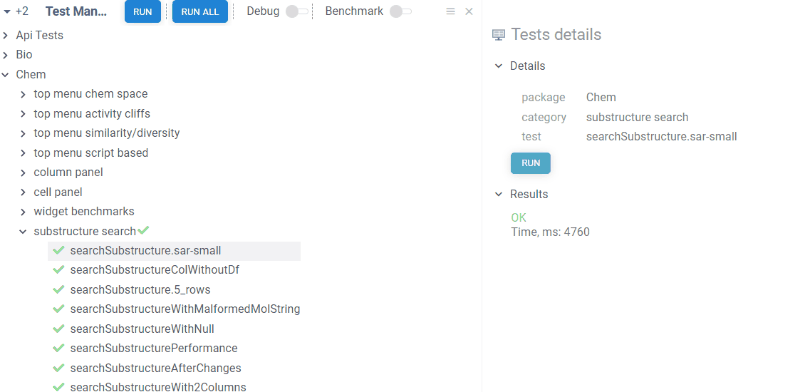
Task: Click the RUN ALL button
Action: (200, 12)
